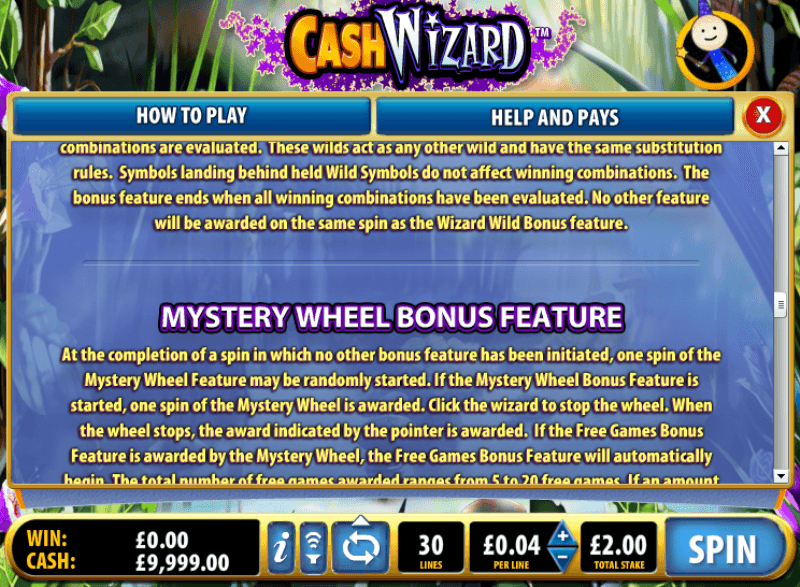Click the wizard character icon
Screen dimensions: 800x587
pyautogui.click(x=714, y=47)
